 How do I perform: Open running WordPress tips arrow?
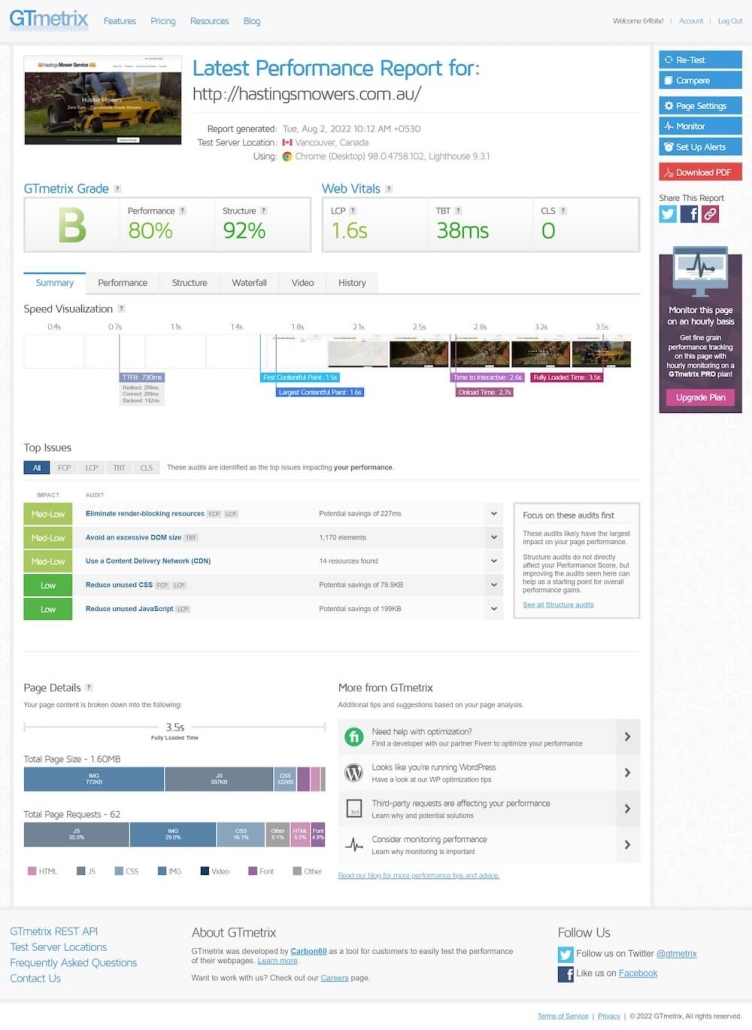627,772
